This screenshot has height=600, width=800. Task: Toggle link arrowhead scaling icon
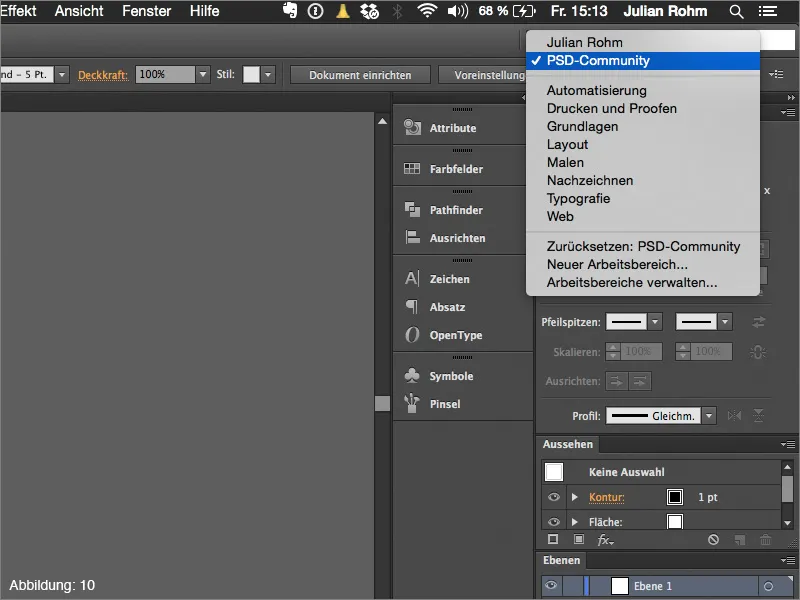[x=758, y=352]
